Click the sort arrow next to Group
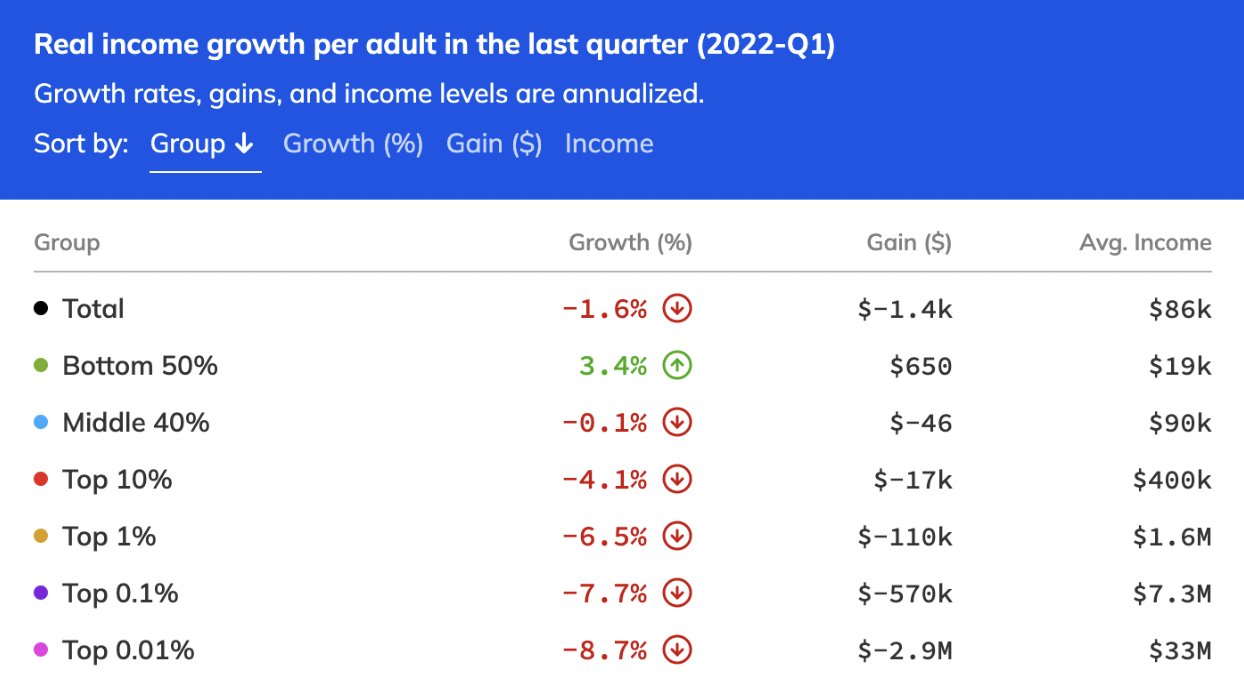 244,144
